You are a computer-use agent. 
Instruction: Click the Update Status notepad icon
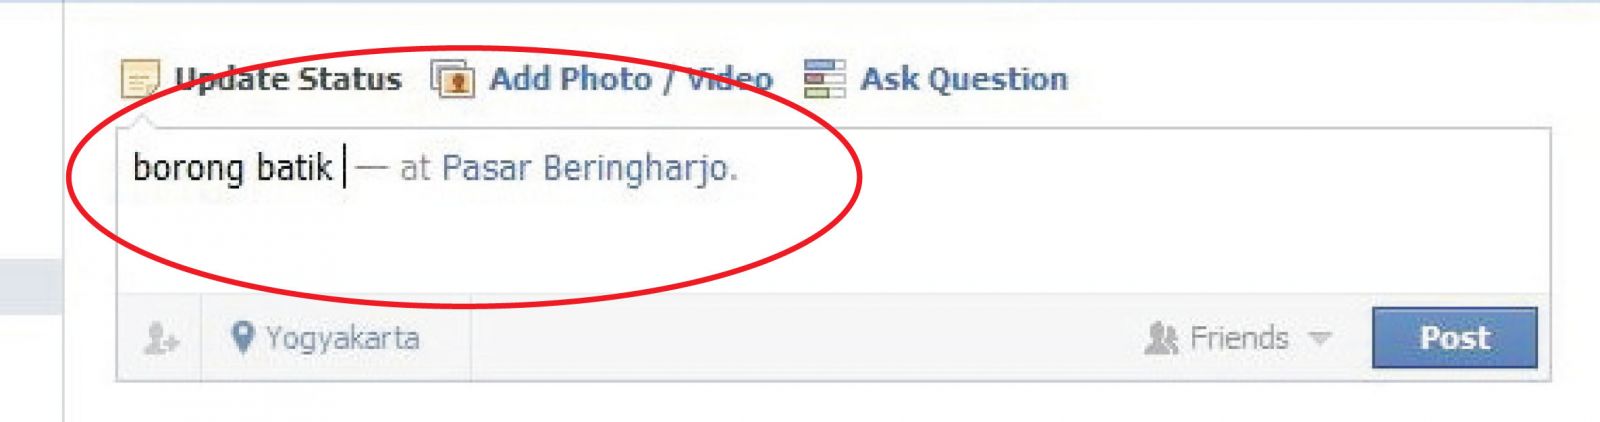[140, 79]
